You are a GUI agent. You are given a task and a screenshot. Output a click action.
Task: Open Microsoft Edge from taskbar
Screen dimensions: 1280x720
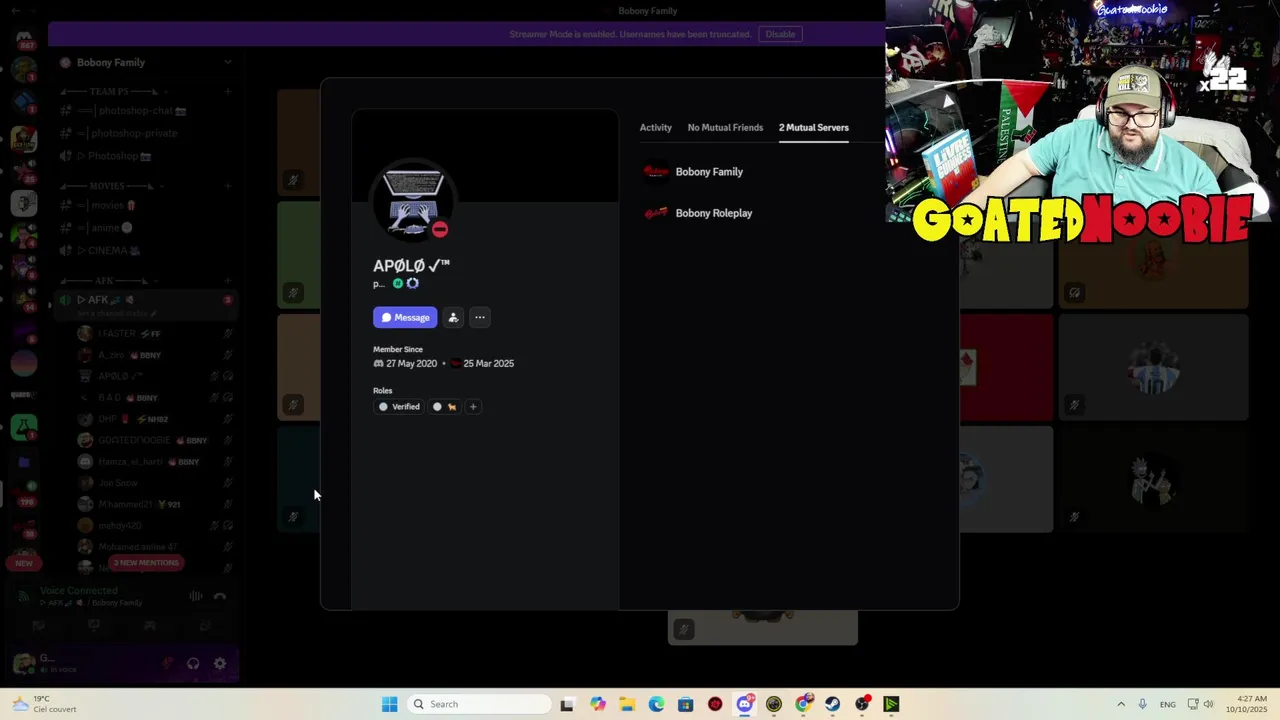point(656,704)
